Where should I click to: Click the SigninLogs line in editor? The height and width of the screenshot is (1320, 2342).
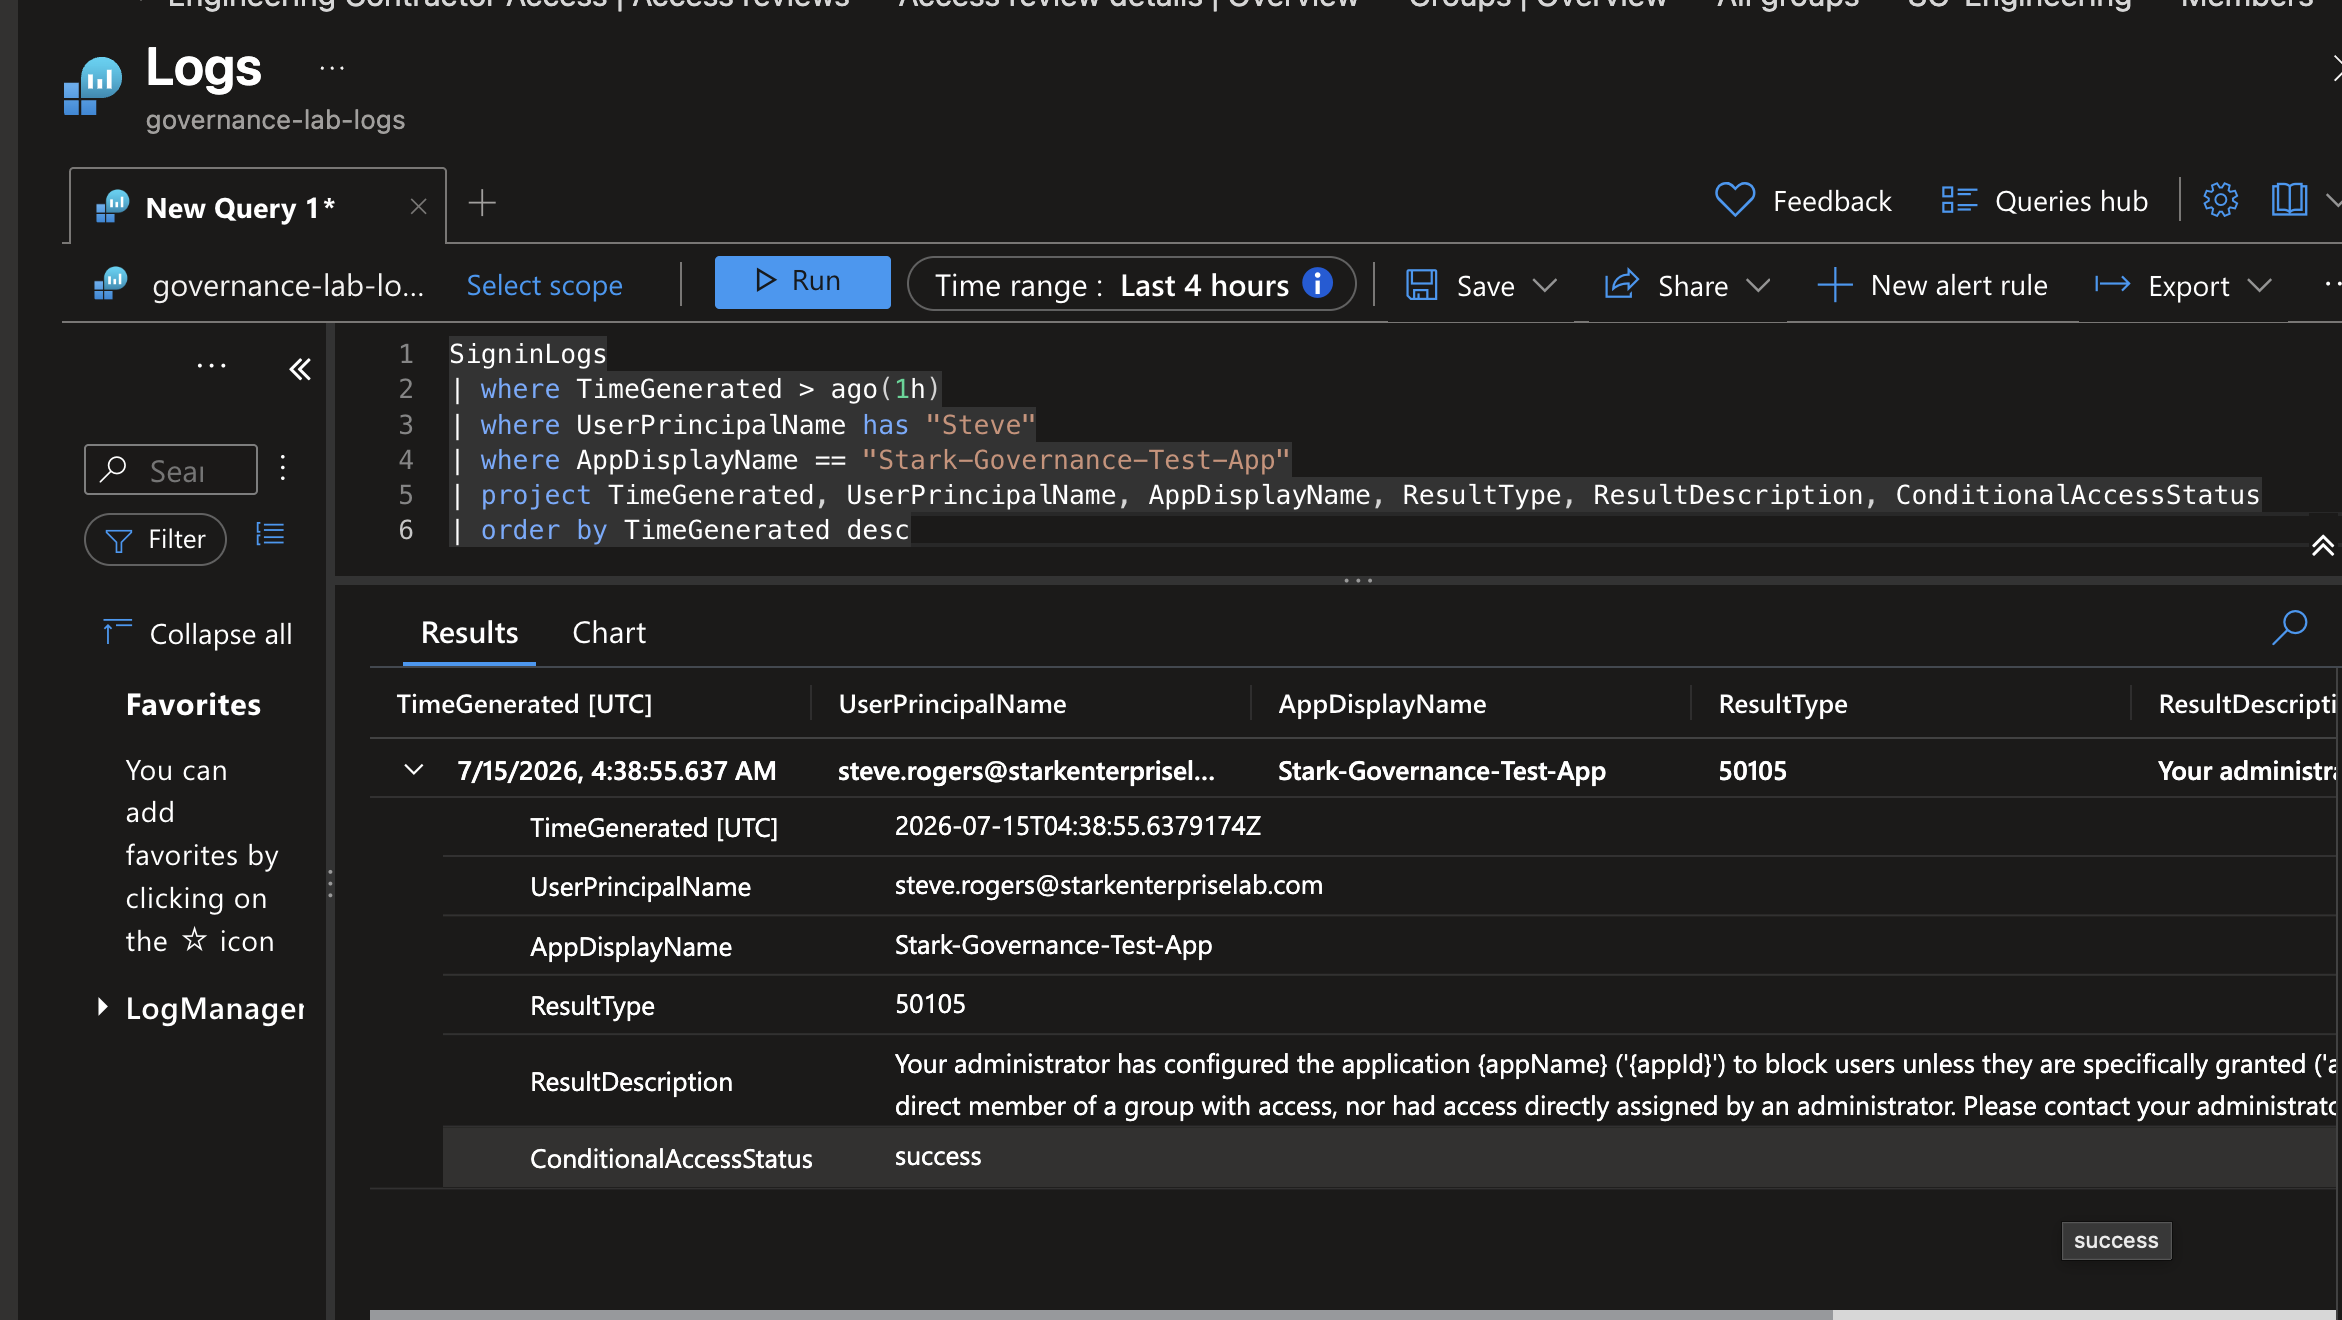(x=528, y=354)
